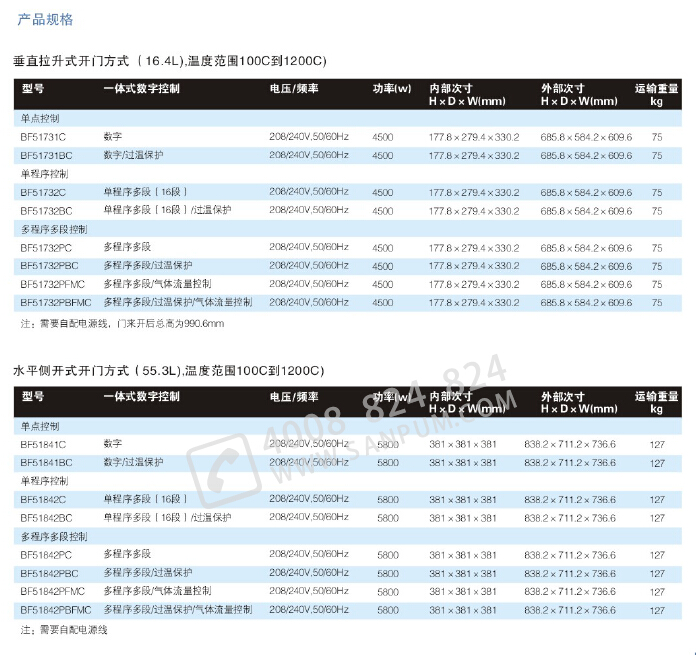The image size is (696, 655).
Task: Select the BF51732C row label
Action: [43, 192]
